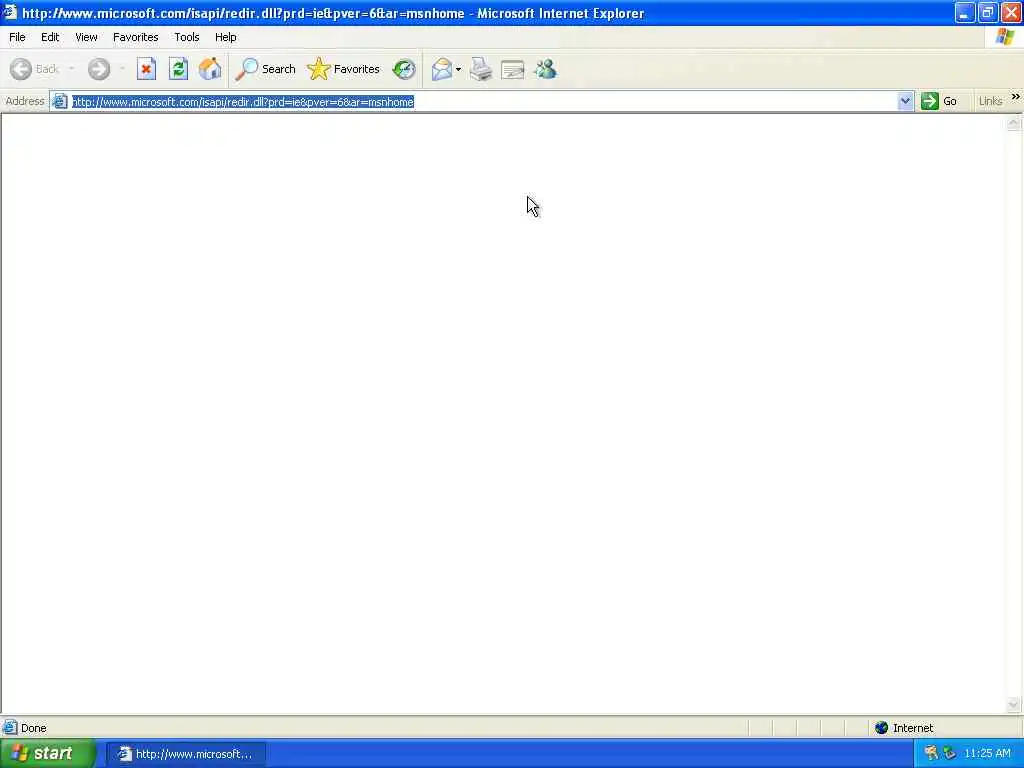Expand the Links toolbar chevron
Image resolution: width=1024 pixels, height=768 pixels.
1016,97
